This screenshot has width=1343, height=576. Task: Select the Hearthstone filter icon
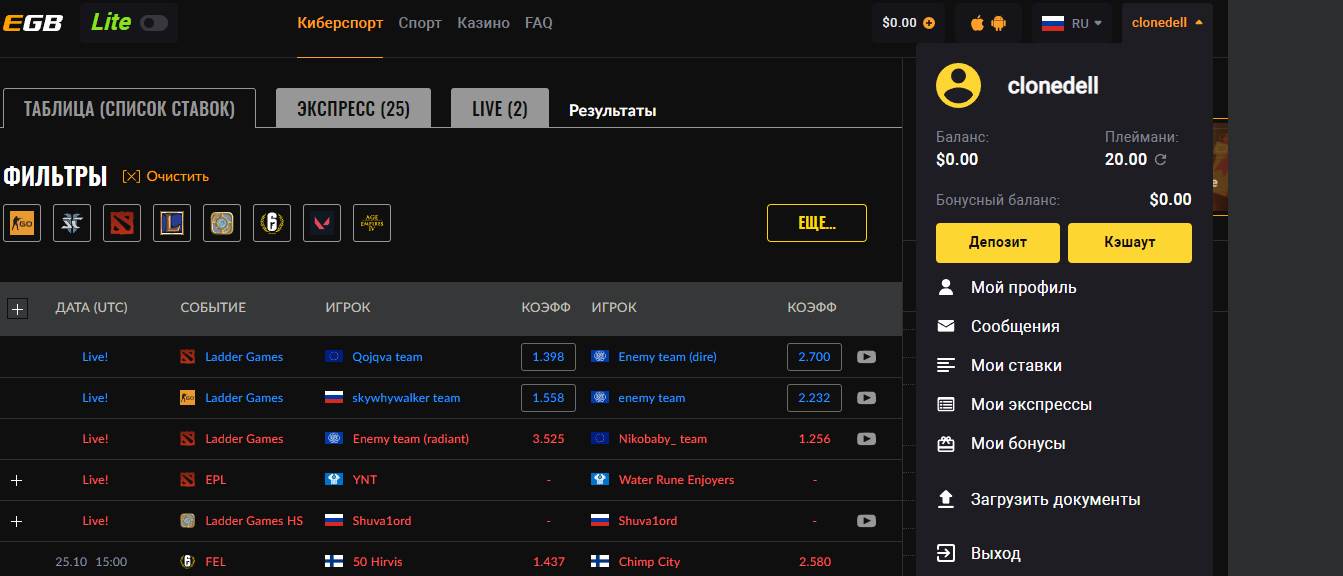click(x=222, y=223)
